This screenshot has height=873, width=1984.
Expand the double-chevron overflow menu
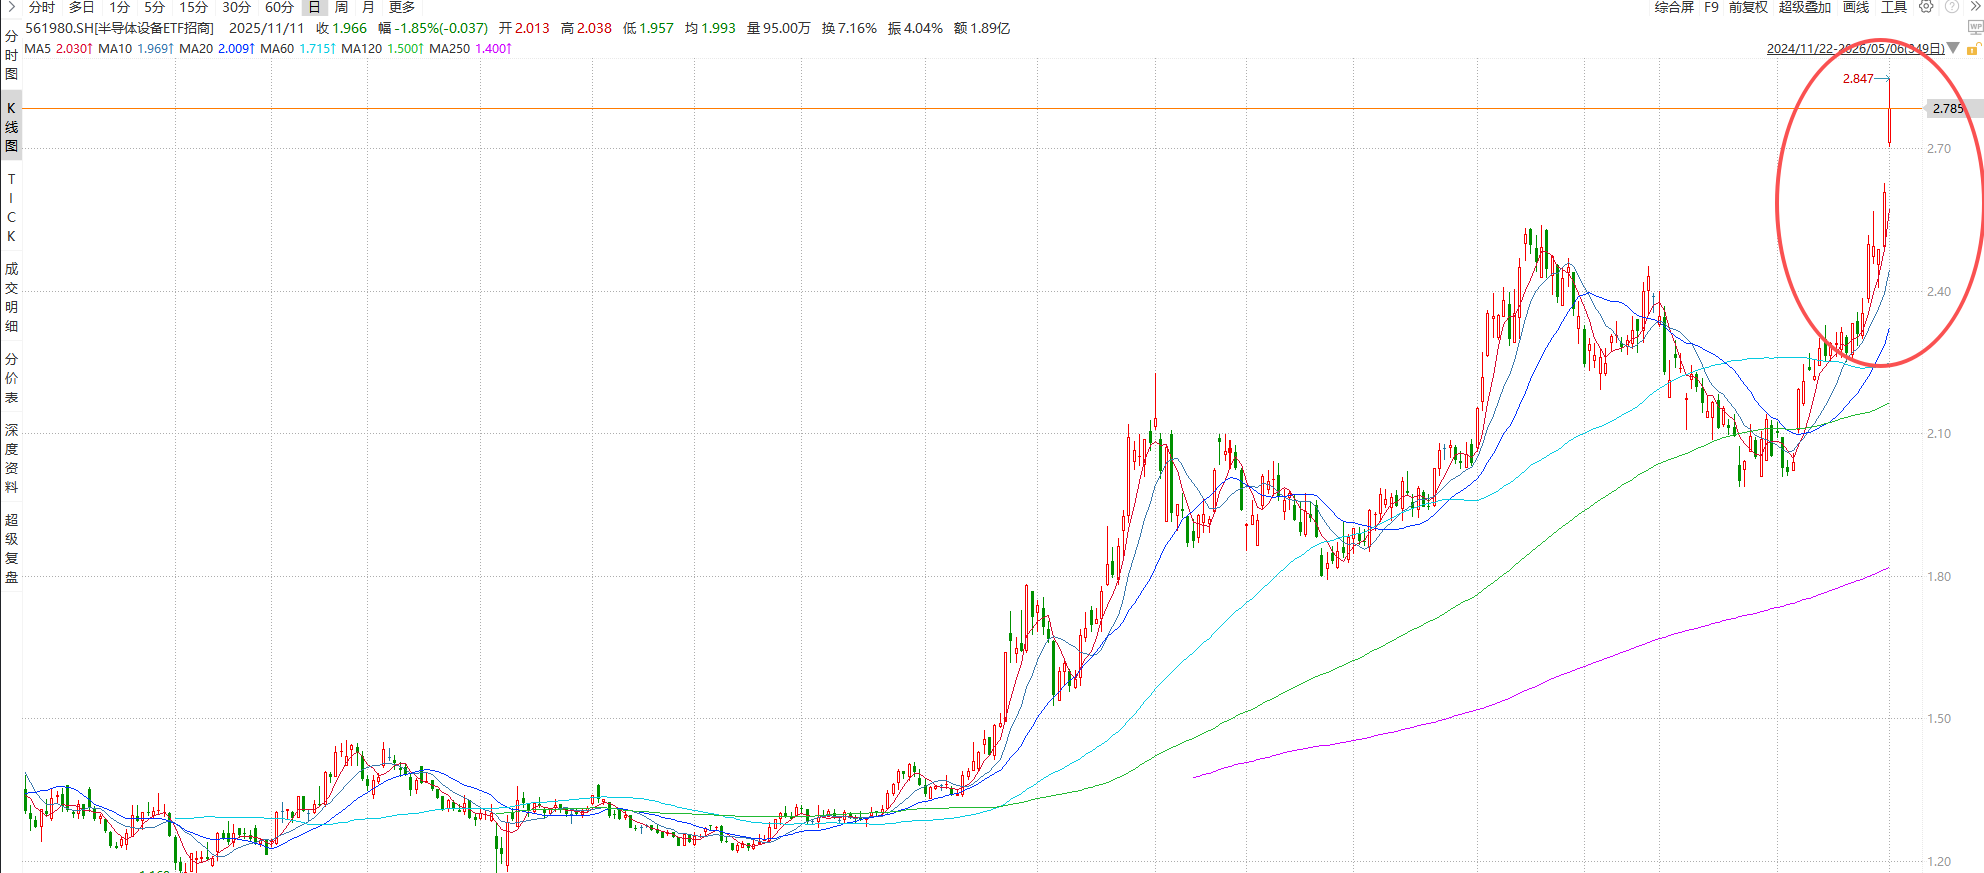pyautogui.click(x=1975, y=7)
